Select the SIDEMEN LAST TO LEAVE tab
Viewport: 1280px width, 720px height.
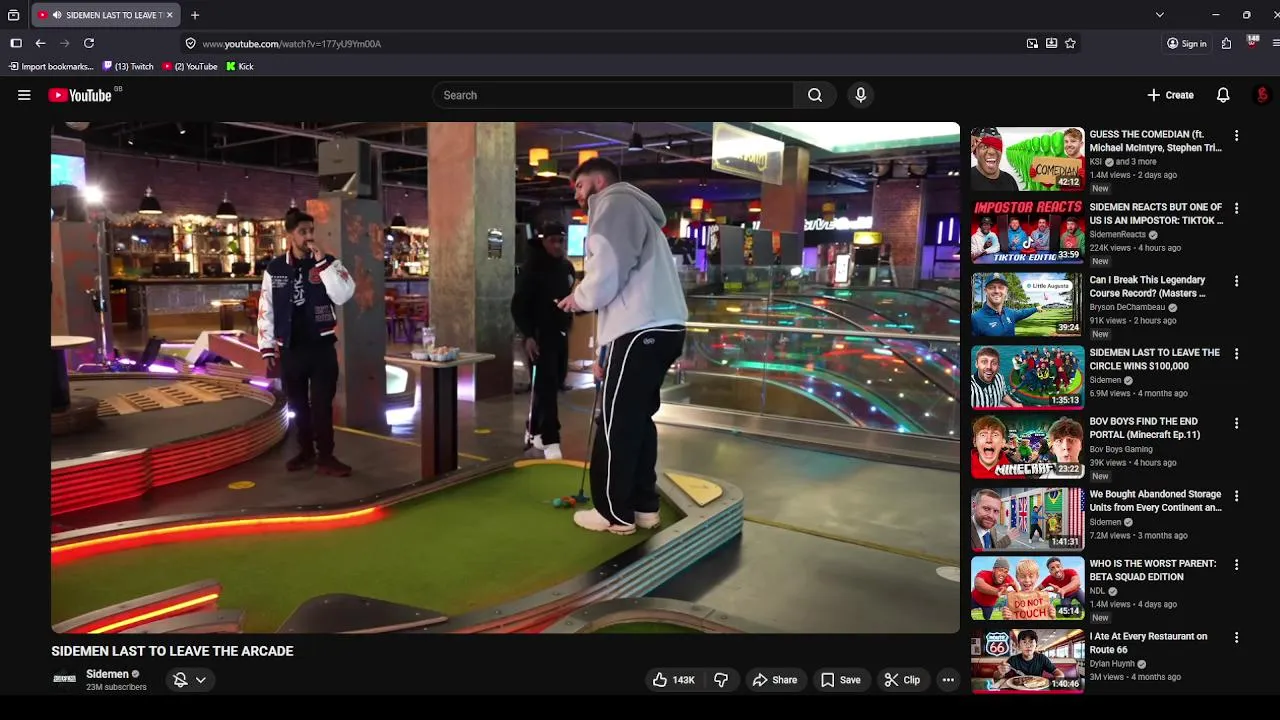pyautogui.click(x=105, y=15)
